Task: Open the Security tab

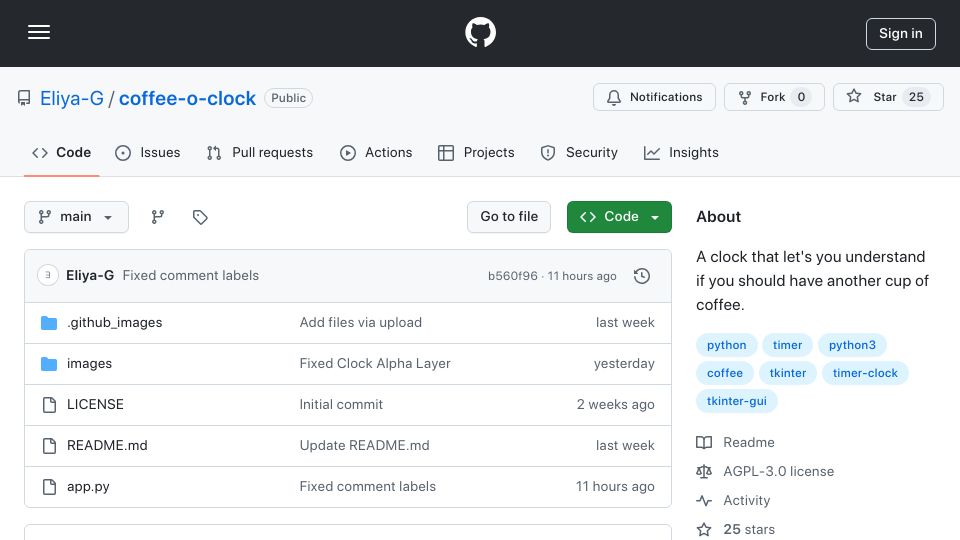Action: pyautogui.click(x=579, y=152)
